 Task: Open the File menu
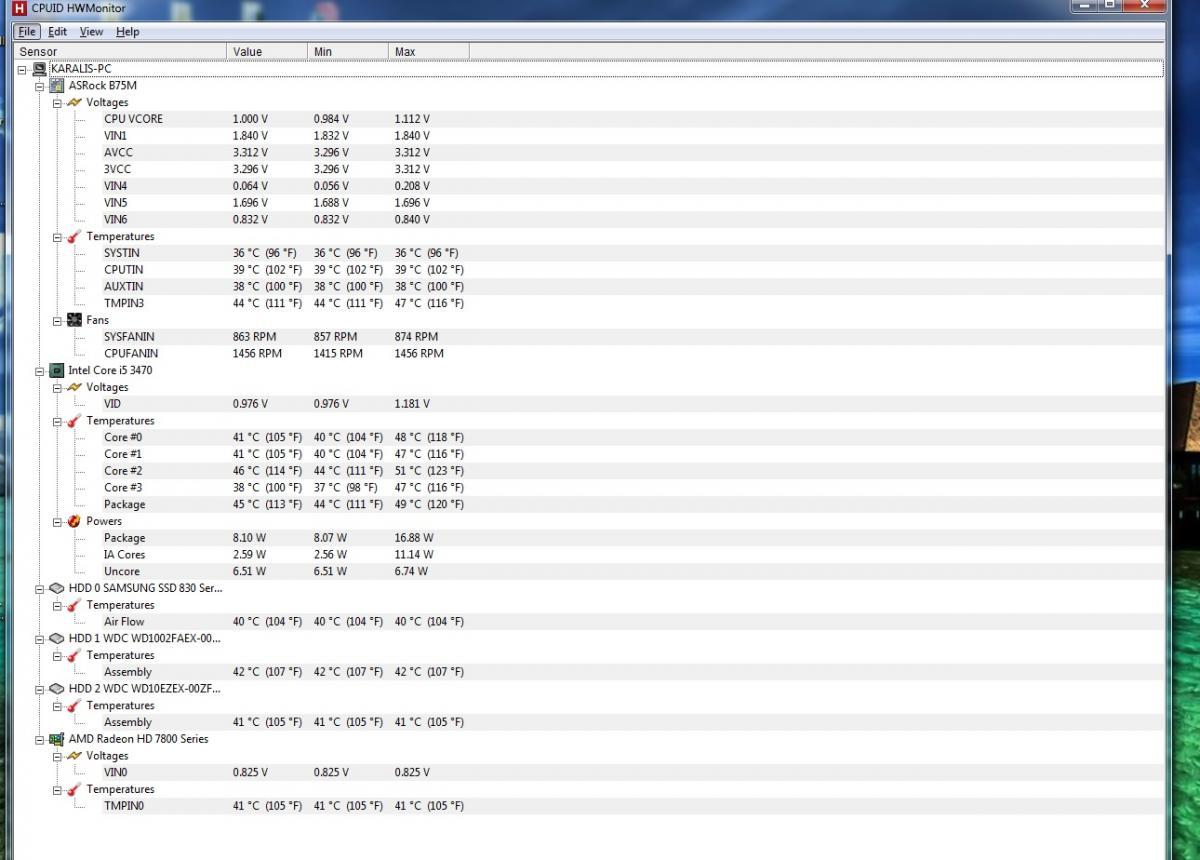click(27, 32)
